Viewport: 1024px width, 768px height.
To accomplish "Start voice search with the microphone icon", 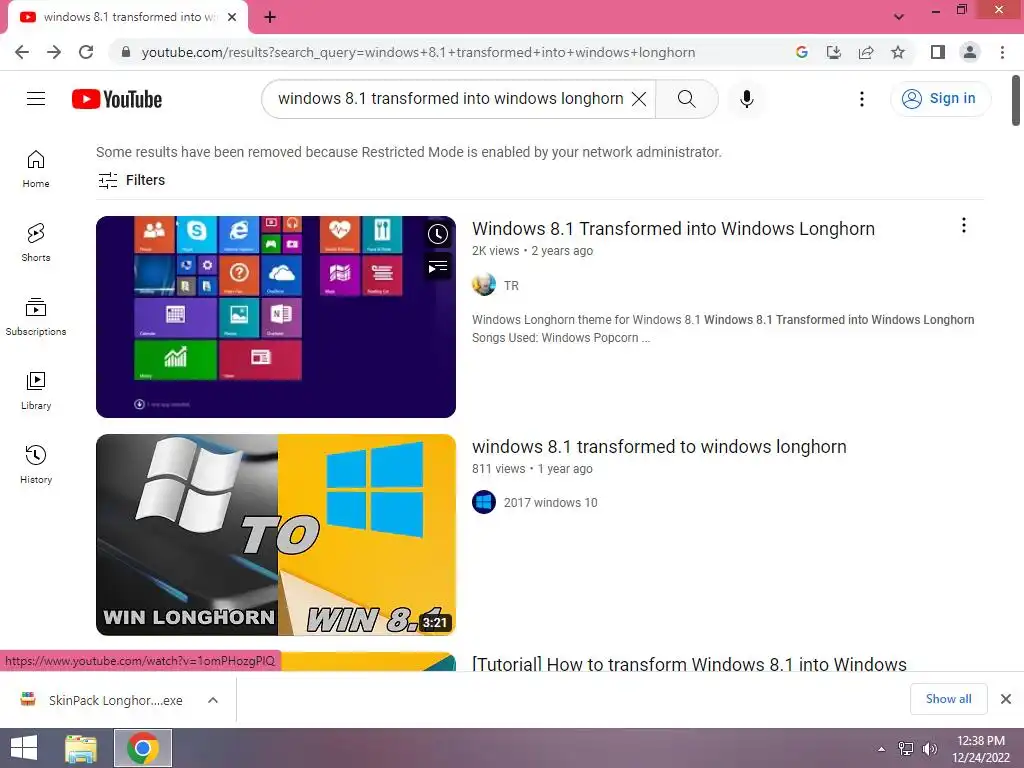I will (746, 99).
